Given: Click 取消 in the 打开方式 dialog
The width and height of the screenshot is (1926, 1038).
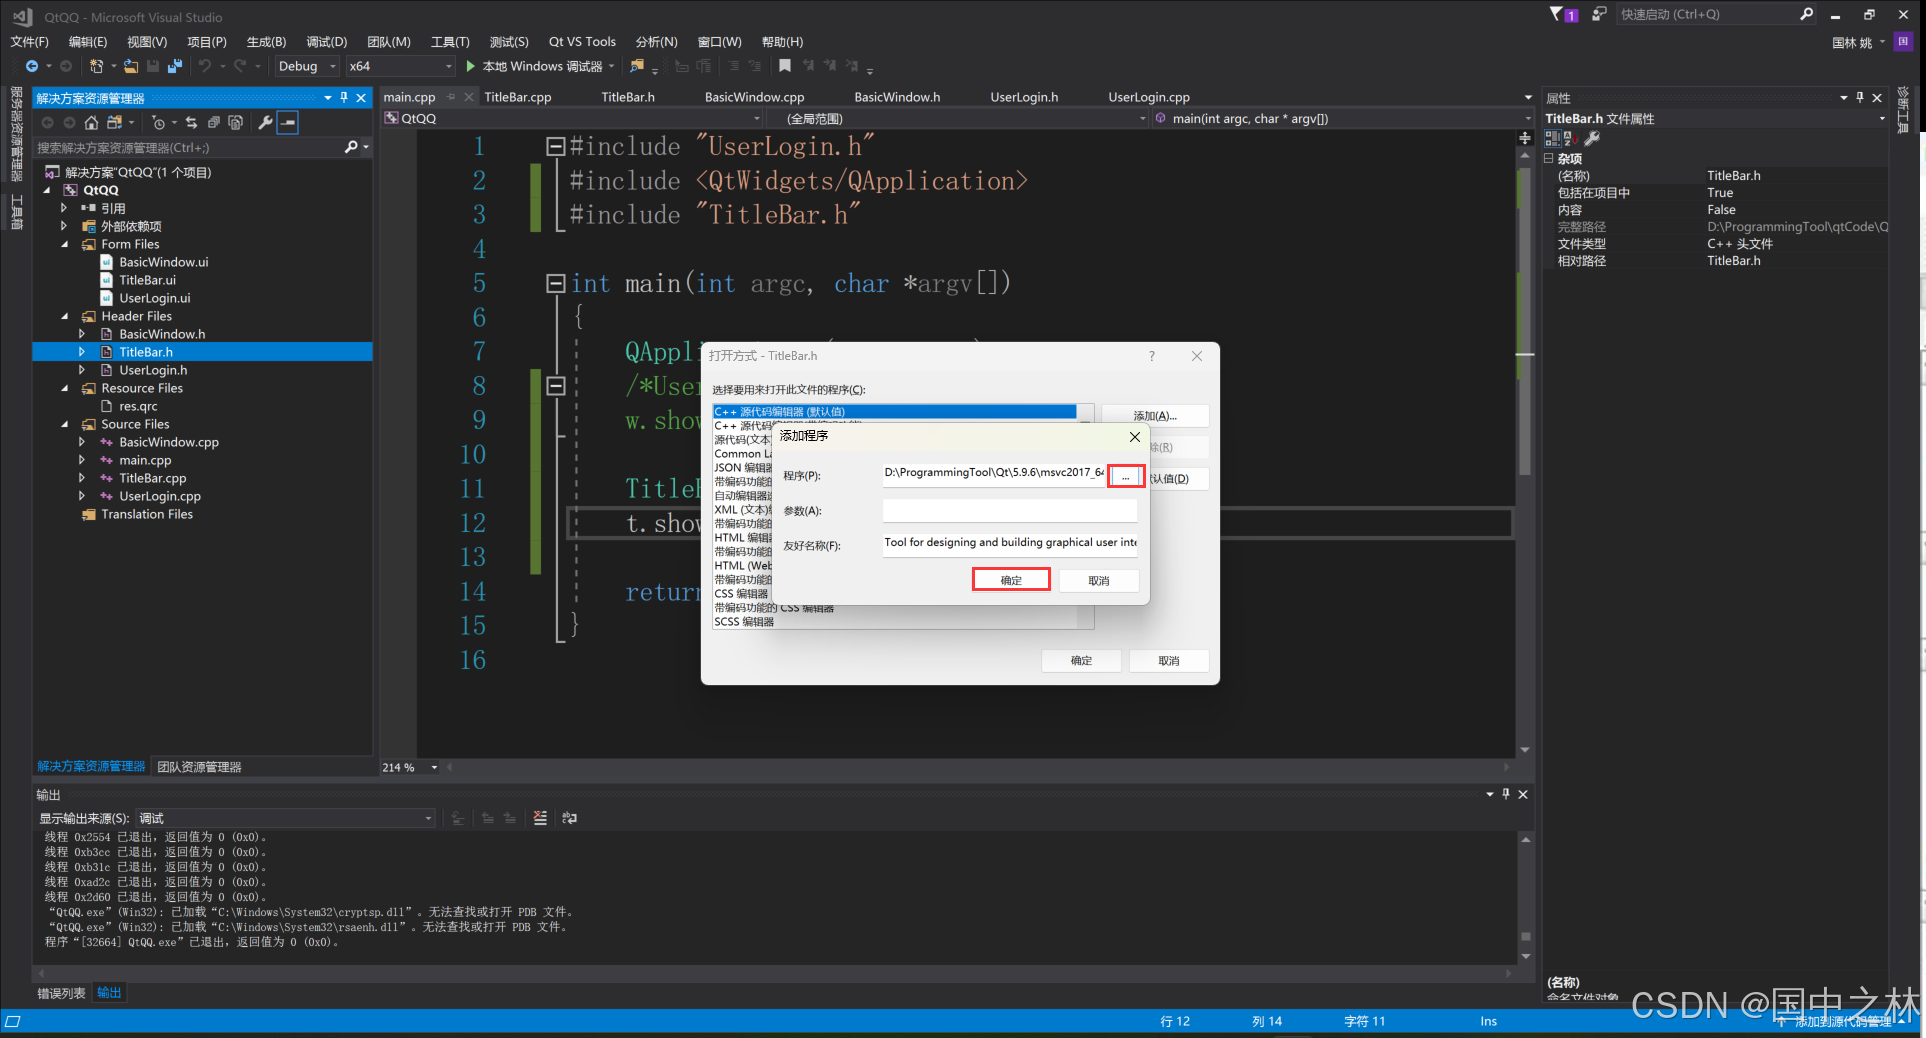Looking at the screenshot, I should click(x=1169, y=661).
